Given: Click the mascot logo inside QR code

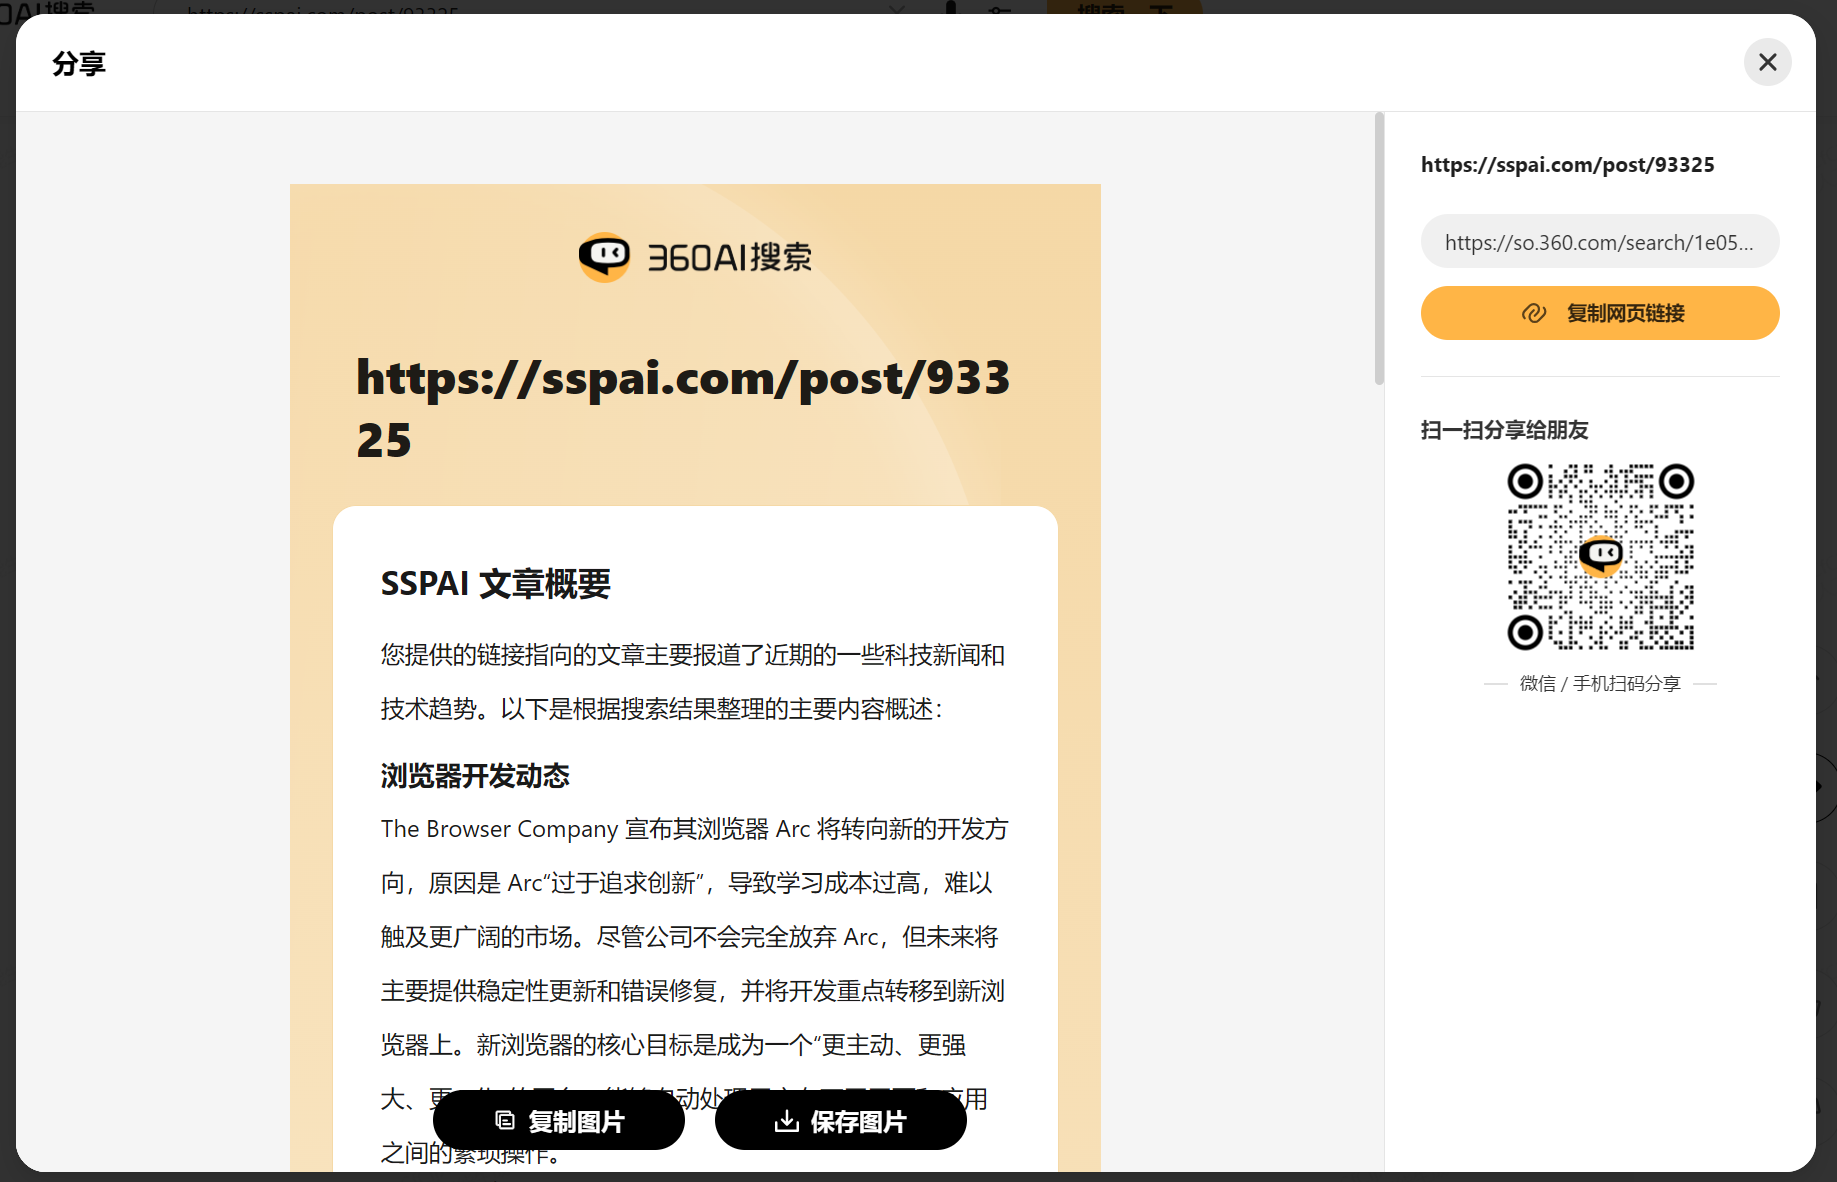Looking at the screenshot, I should click(x=1600, y=555).
